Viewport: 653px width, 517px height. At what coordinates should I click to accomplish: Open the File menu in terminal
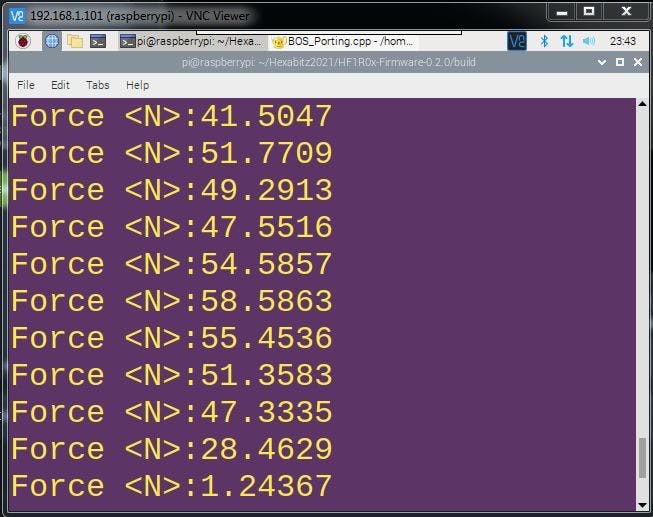click(x=26, y=85)
